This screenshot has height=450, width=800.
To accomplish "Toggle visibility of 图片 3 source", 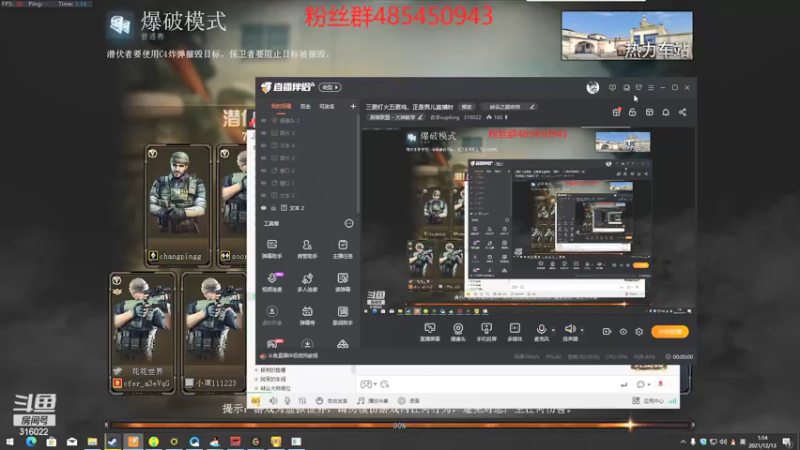I will (x=264, y=133).
